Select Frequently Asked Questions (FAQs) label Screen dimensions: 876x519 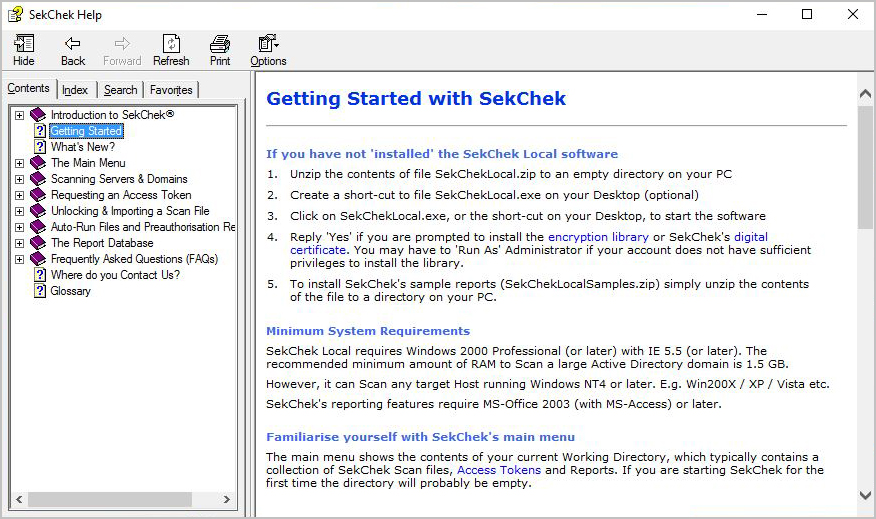[x=134, y=259]
